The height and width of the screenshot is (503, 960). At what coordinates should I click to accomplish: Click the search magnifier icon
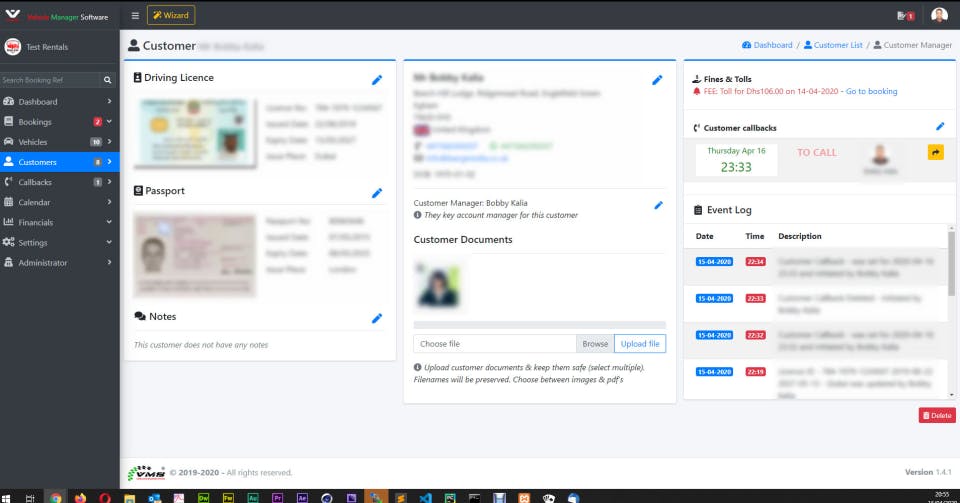[108, 80]
